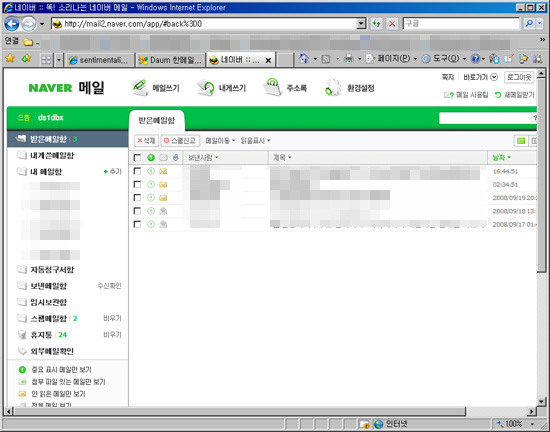The height and width of the screenshot is (432, 550).
Task: Click the 삭제 delete button
Action: (x=146, y=141)
